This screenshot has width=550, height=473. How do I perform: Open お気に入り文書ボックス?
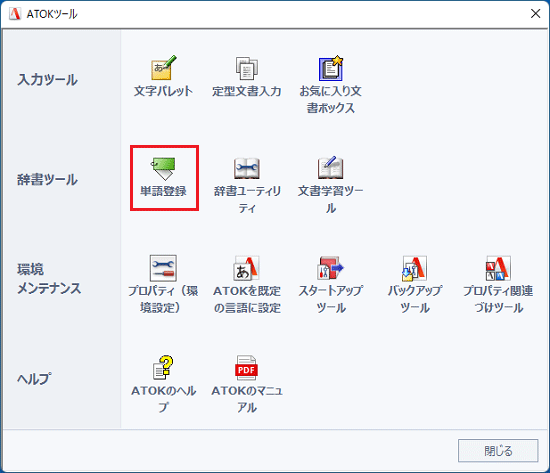pos(330,85)
